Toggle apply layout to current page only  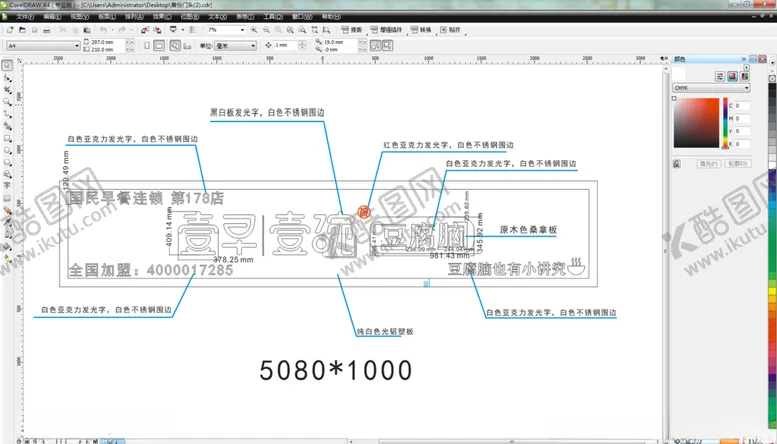(x=187, y=46)
